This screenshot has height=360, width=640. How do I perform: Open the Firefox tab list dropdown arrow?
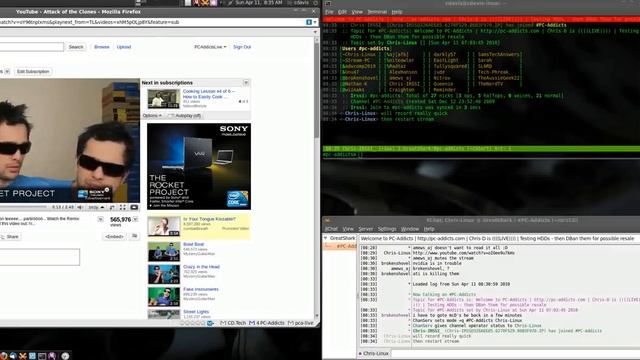[315, 32]
